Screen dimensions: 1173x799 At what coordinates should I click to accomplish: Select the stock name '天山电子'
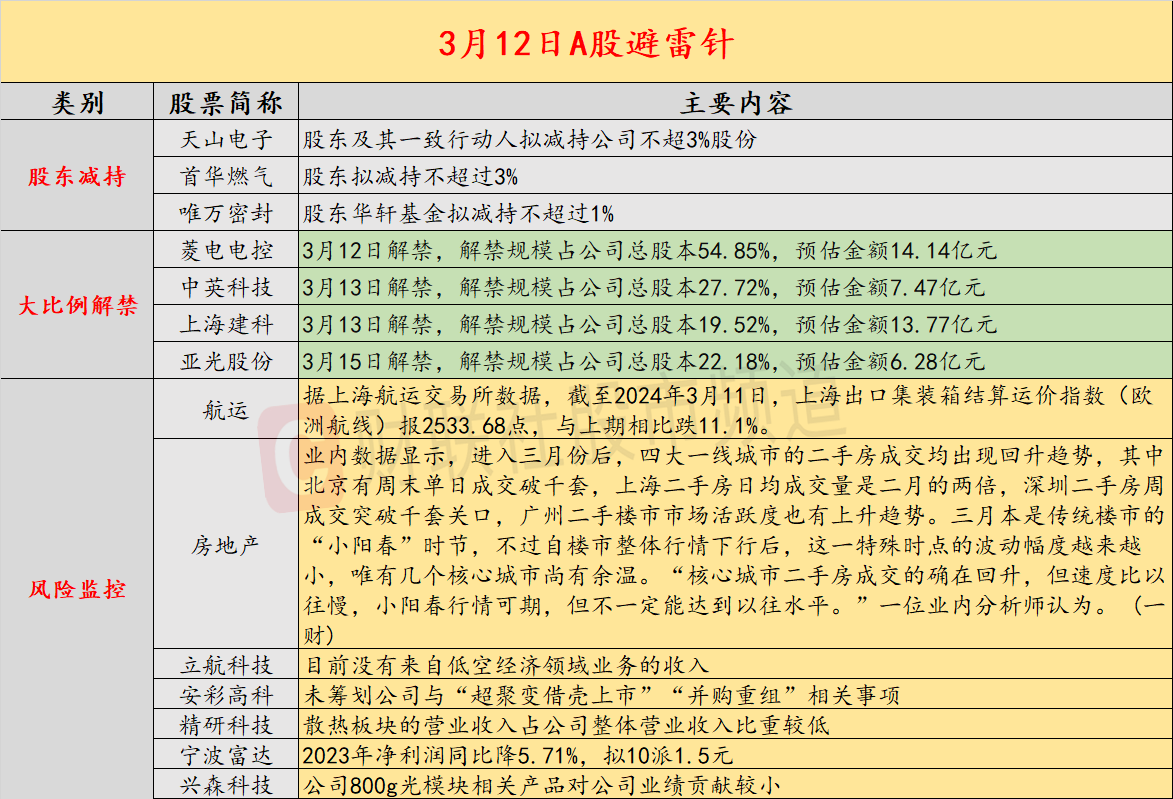(x=226, y=139)
